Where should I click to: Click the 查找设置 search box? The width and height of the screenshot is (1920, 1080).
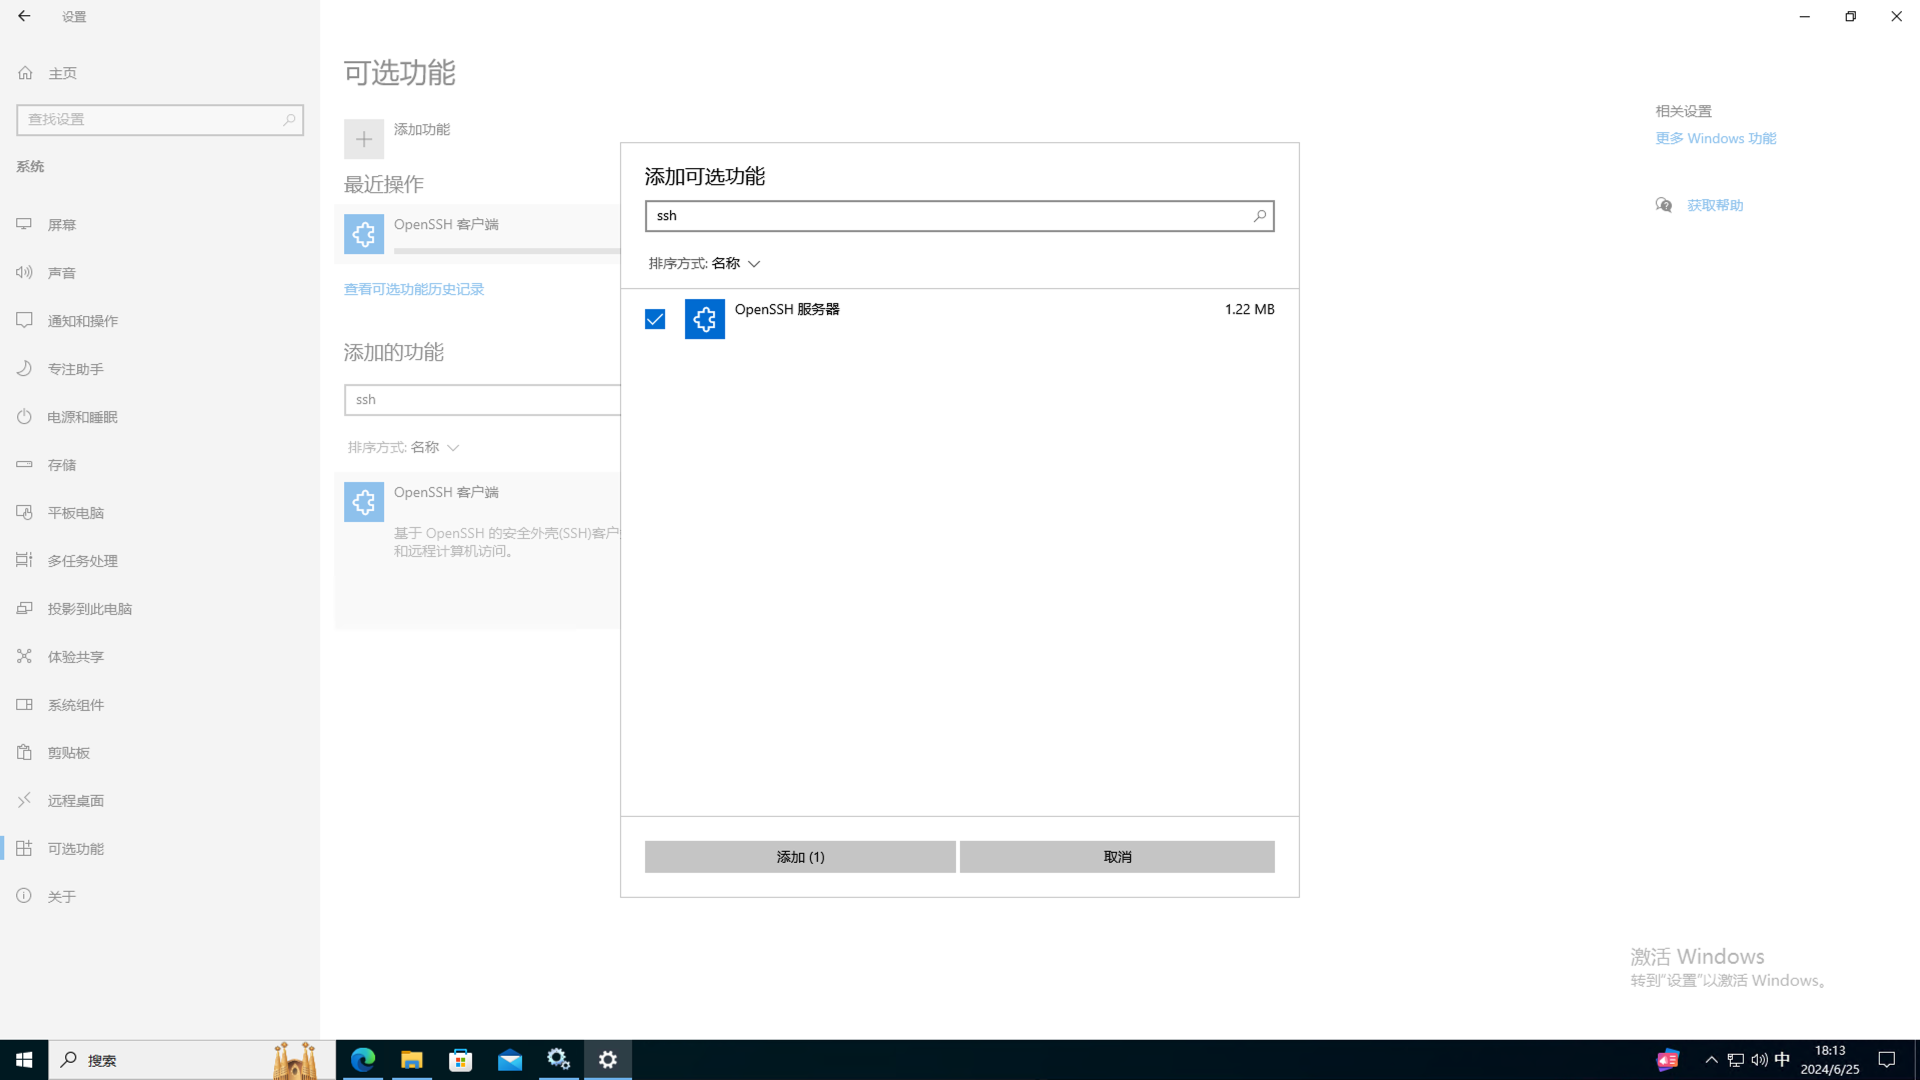coord(160,119)
